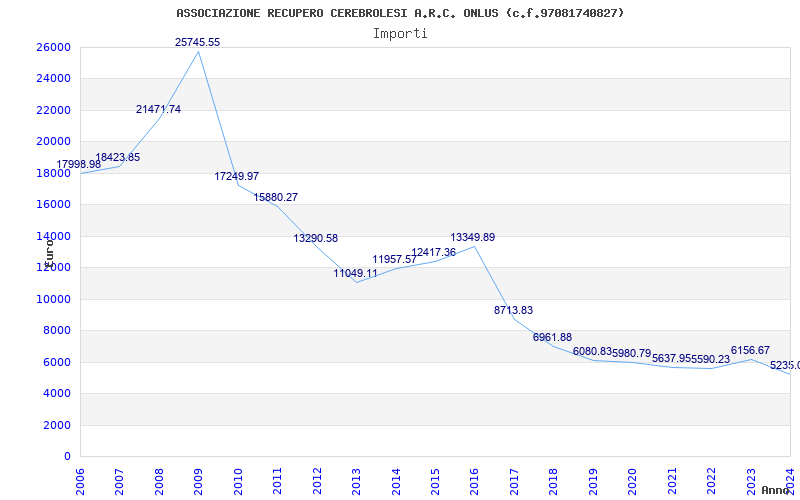
Task: Click x-axis year 2022
Action: coord(711,481)
